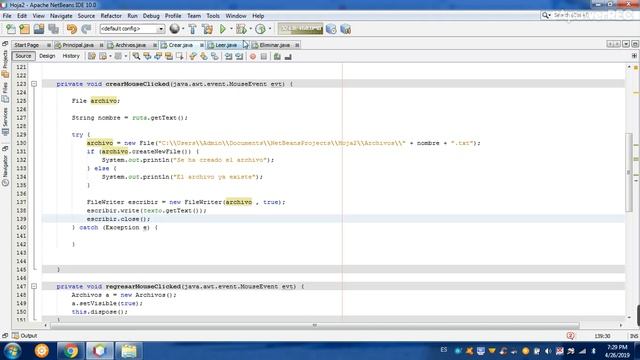Open the Output panel button
The height and width of the screenshot is (360, 640).
point(25,336)
